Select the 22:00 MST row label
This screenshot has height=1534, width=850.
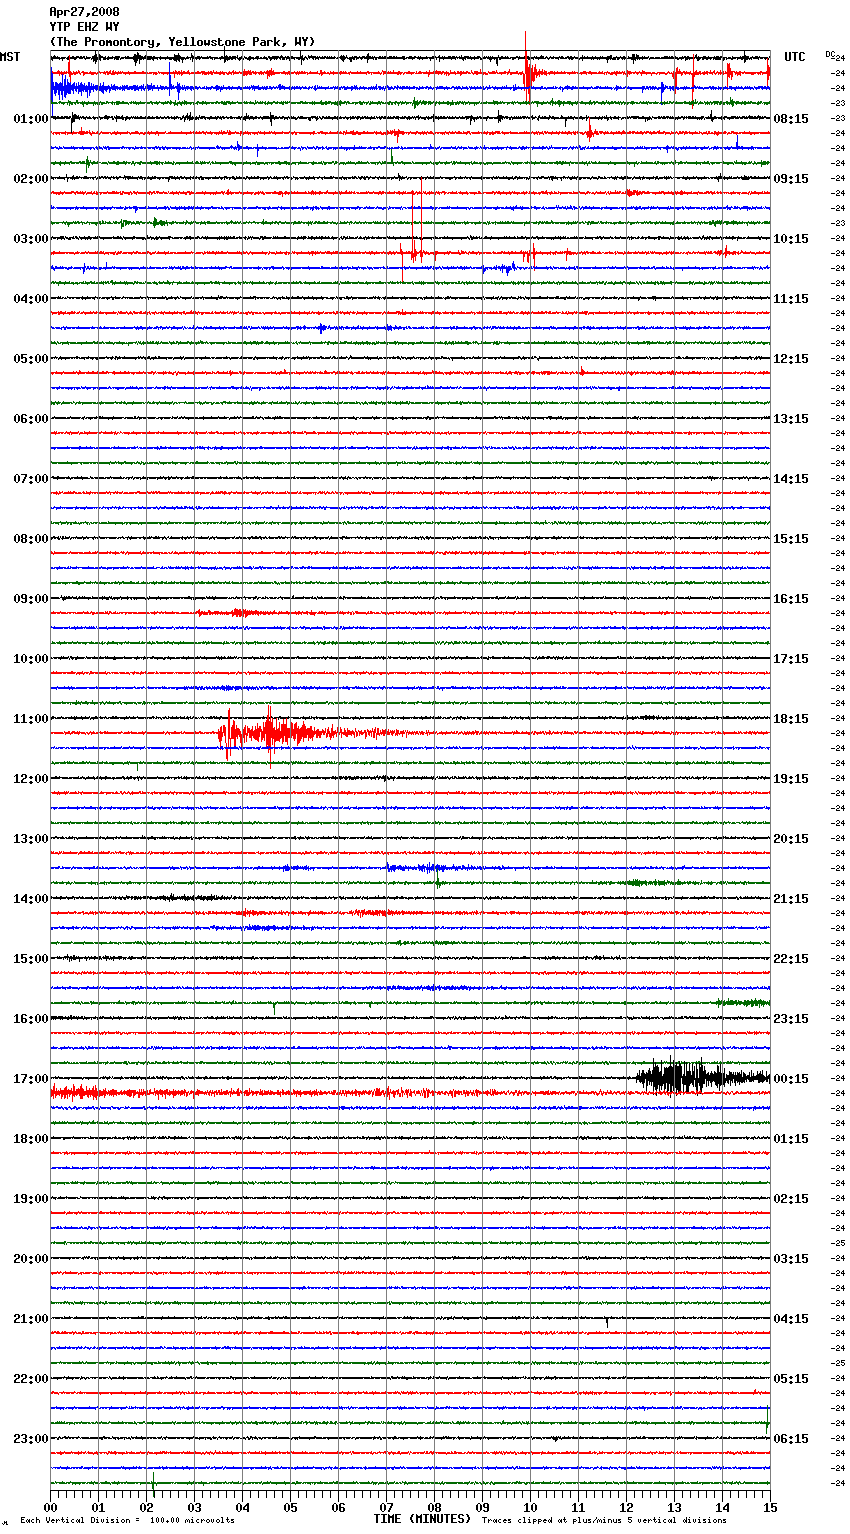point(31,1379)
